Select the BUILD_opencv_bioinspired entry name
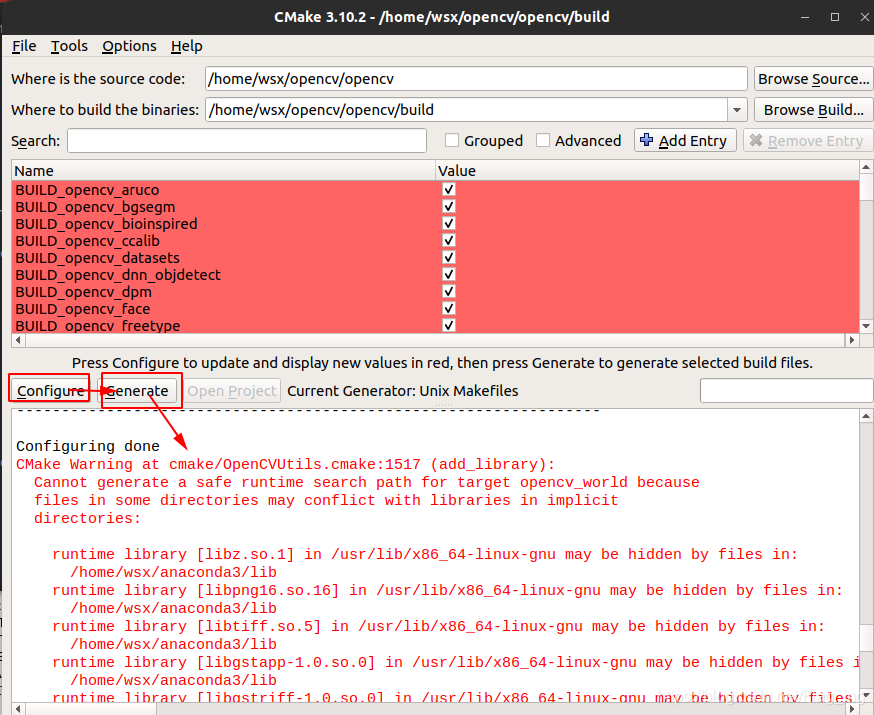The image size is (874, 715). 106,224
